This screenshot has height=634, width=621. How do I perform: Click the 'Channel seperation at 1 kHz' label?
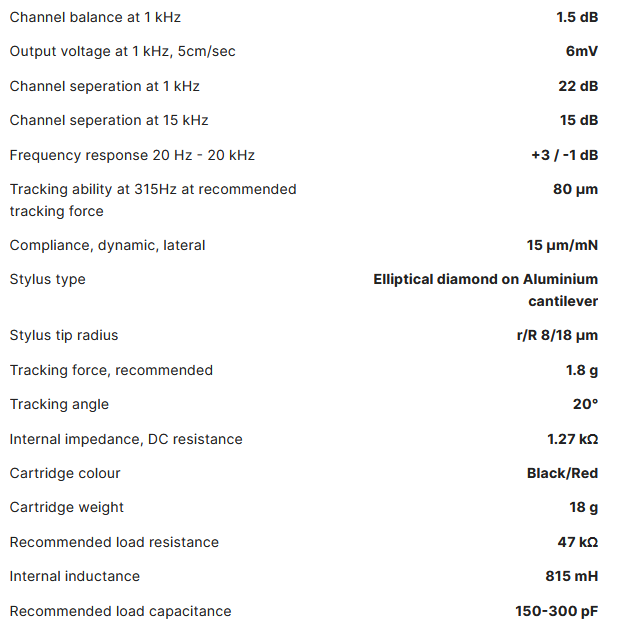click(105, 86)
